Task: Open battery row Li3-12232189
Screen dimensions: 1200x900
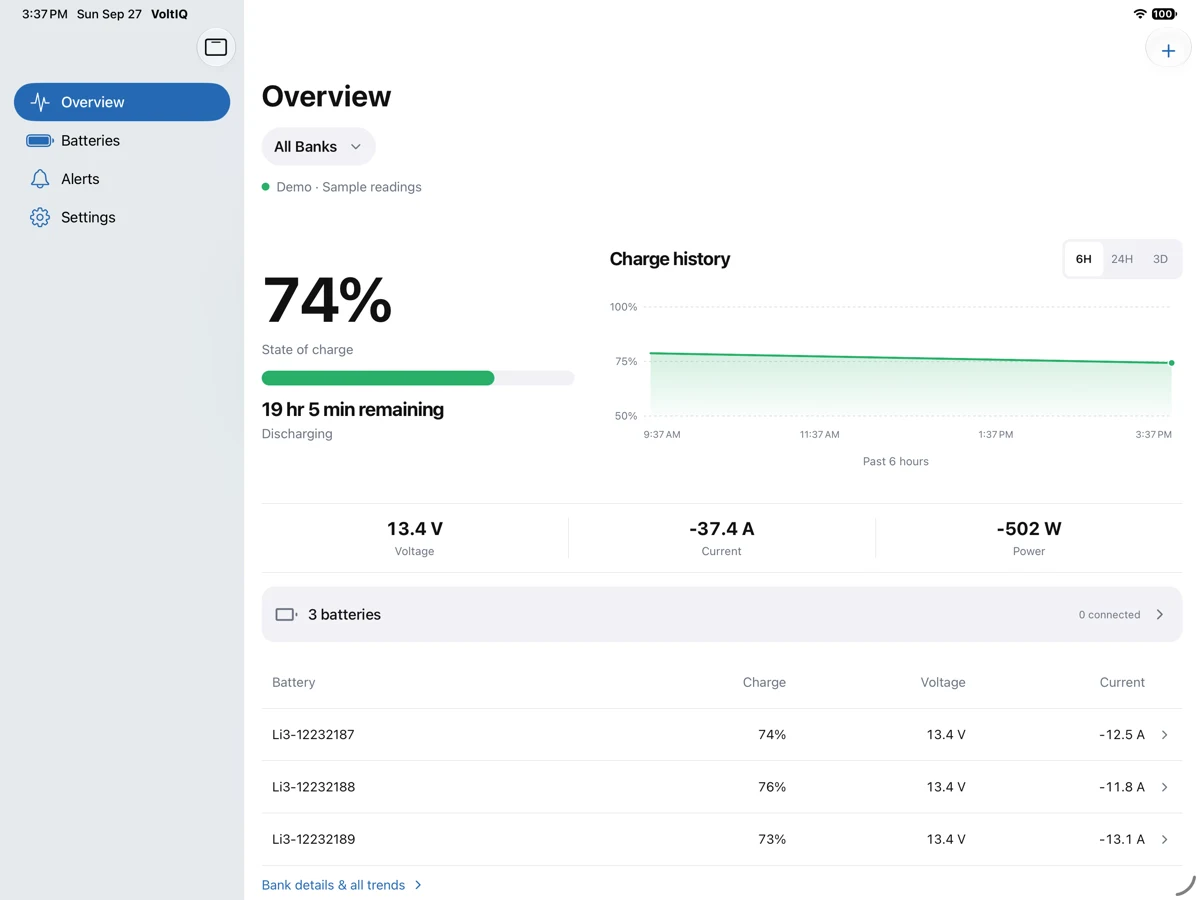Action: 721,839
